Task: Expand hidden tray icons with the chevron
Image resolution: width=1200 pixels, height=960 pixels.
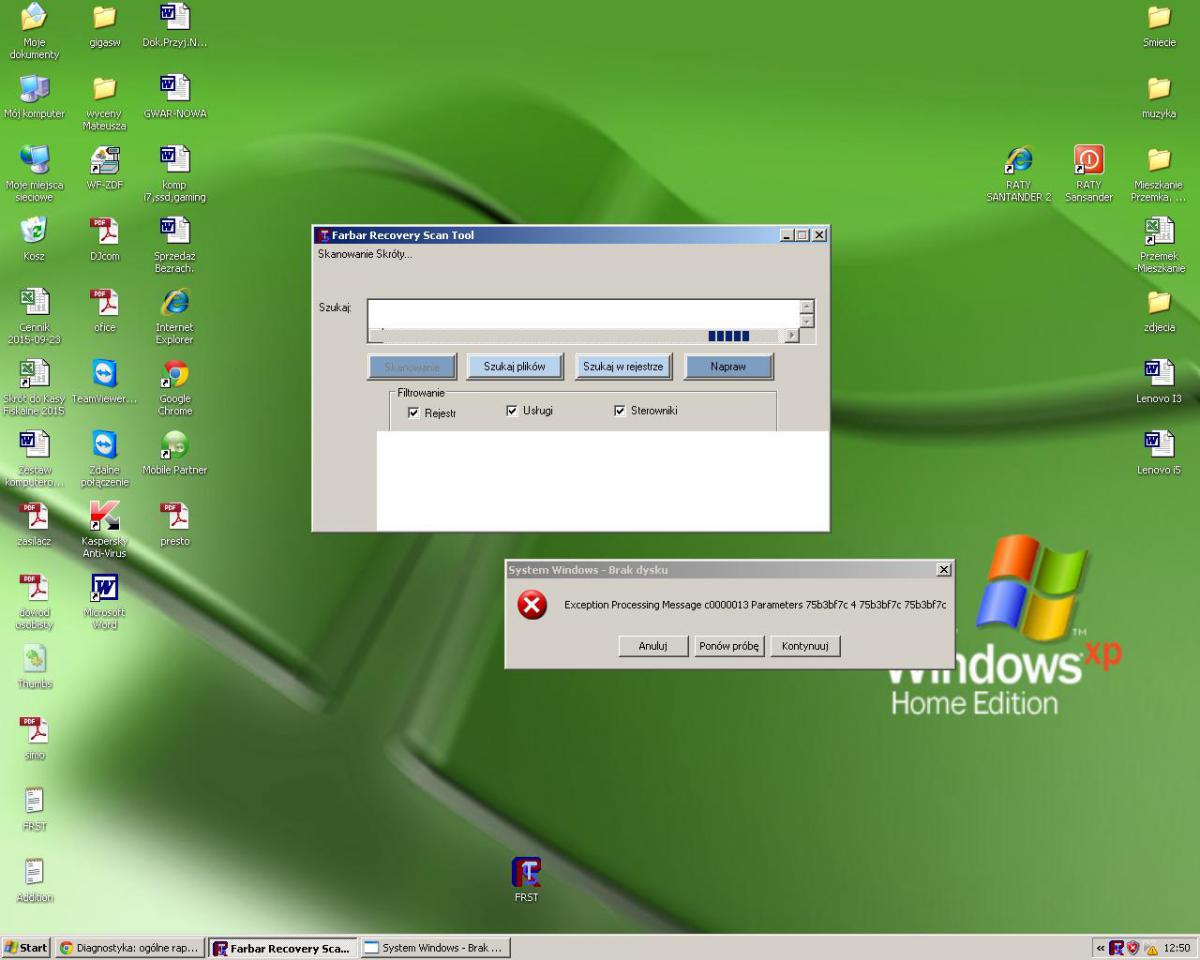Action: 1102,947
